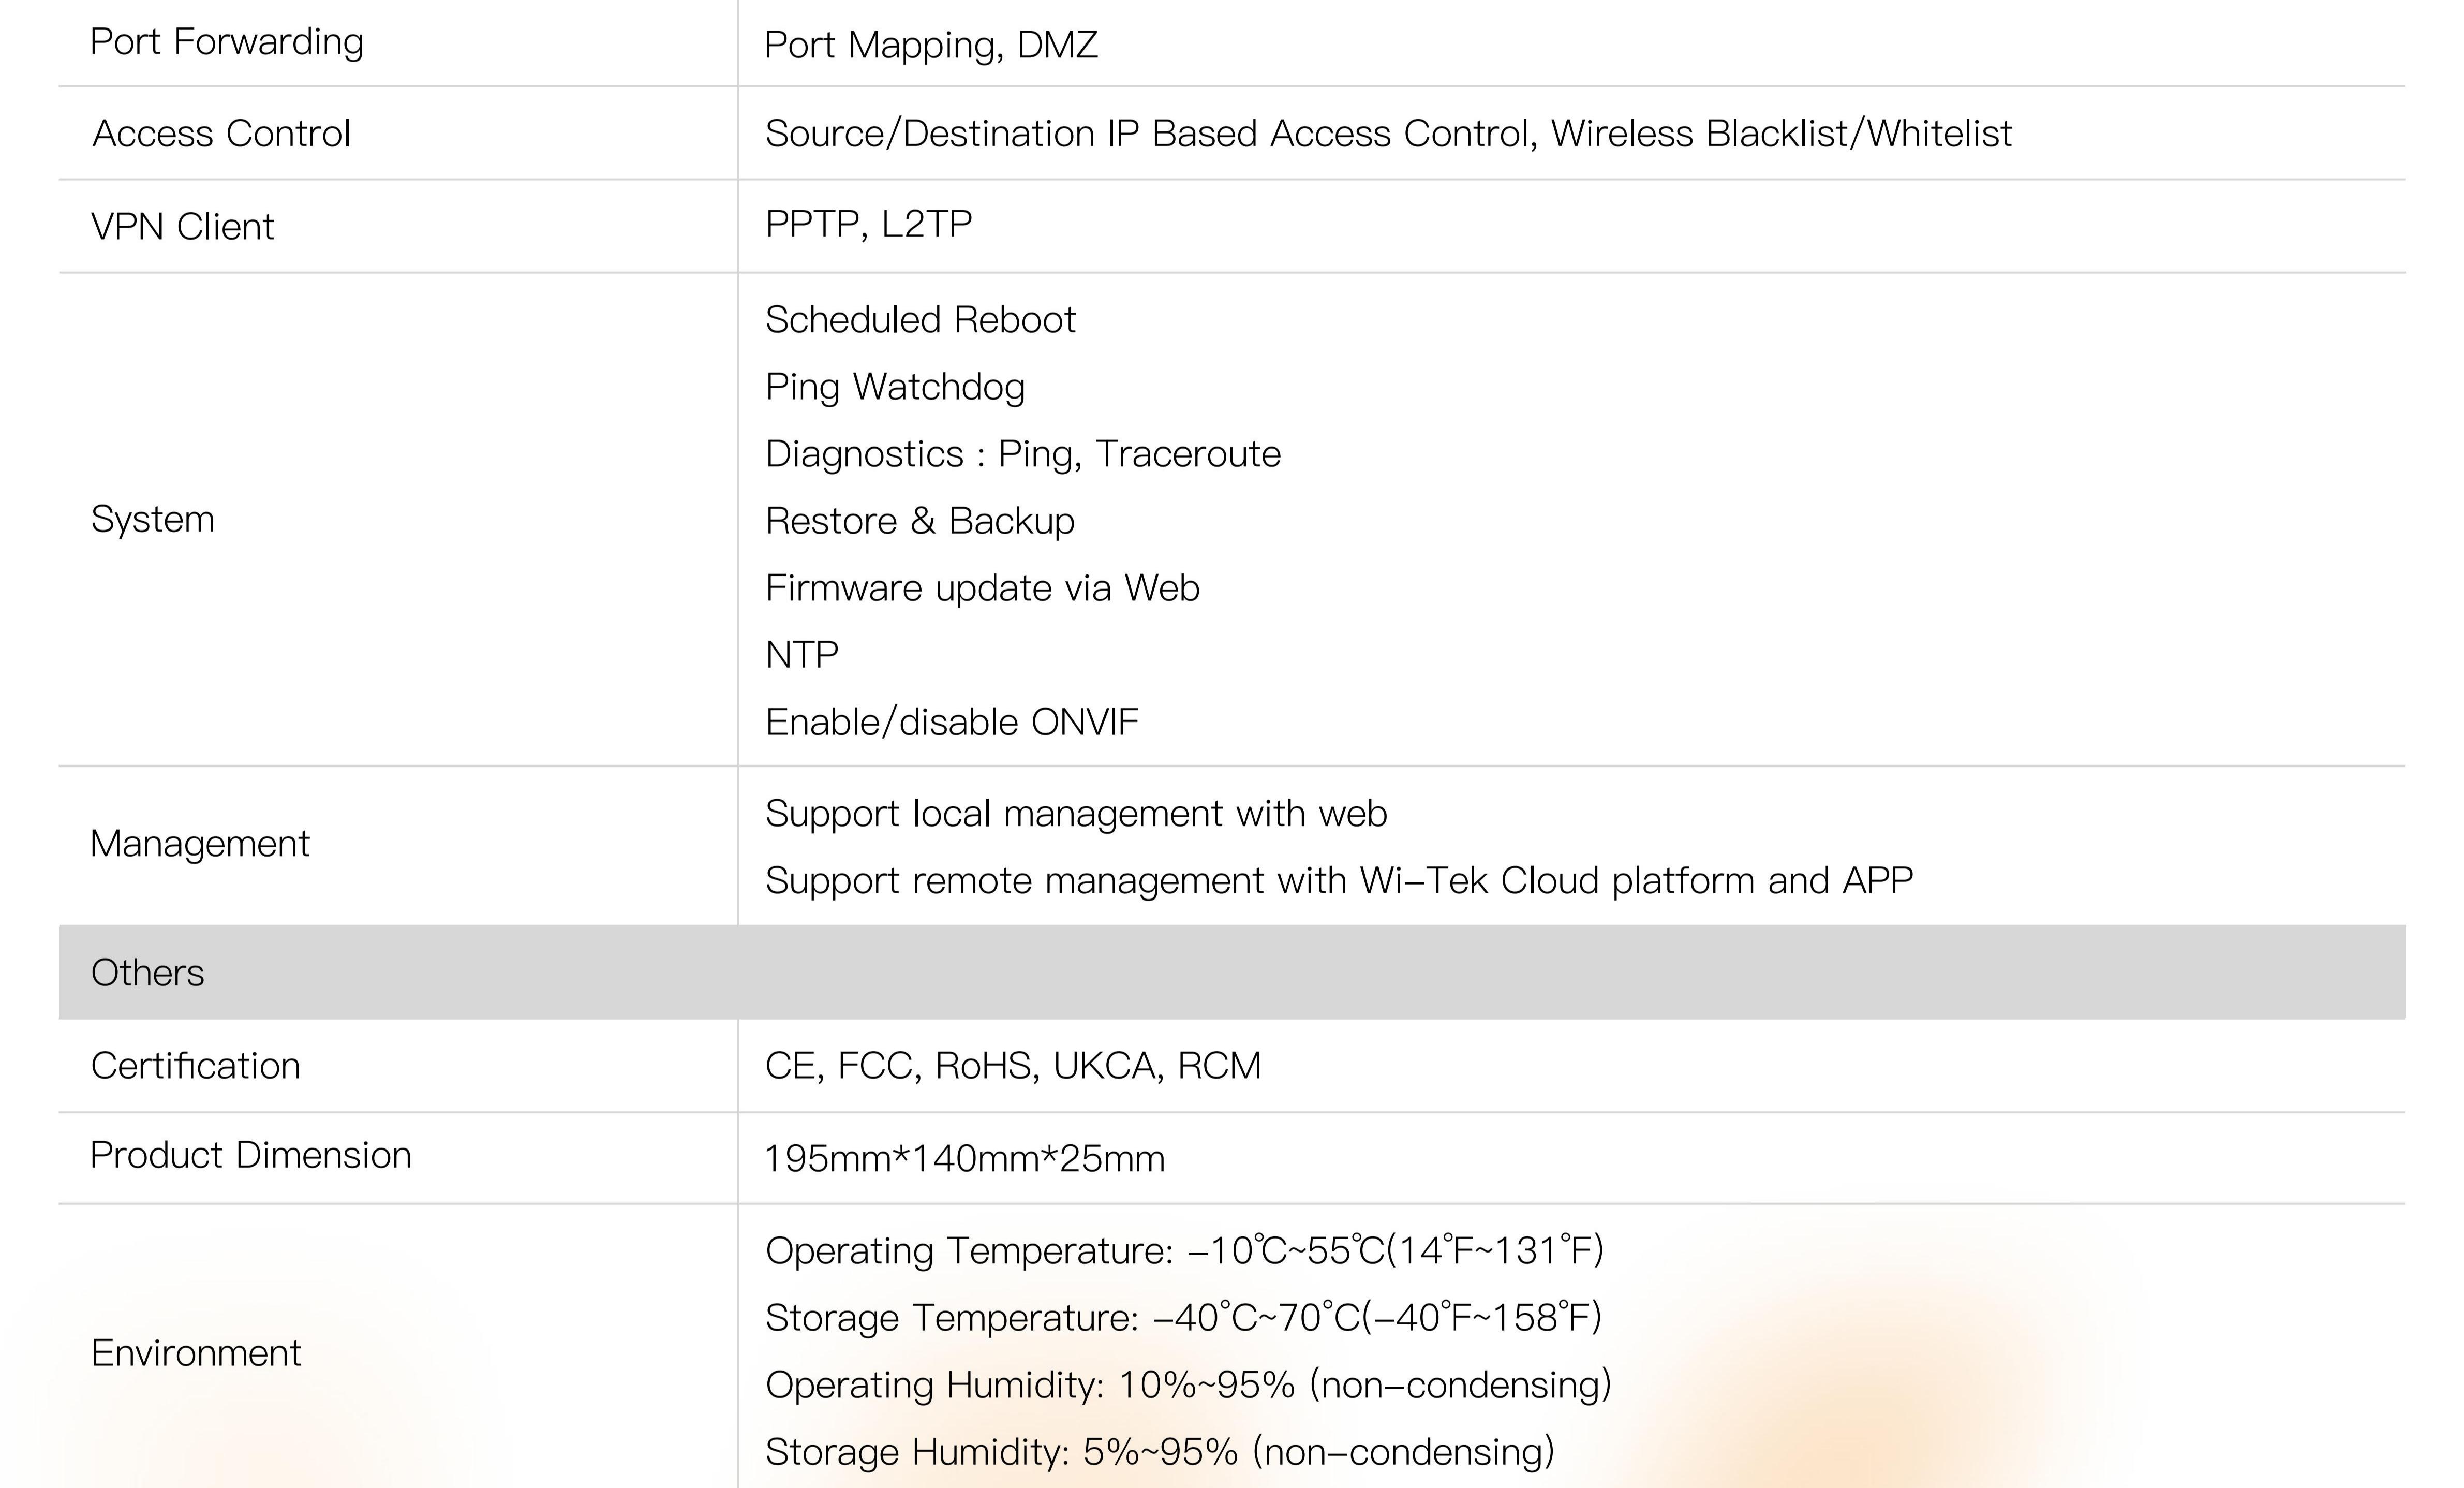The image size is (2464, 1488).
Task: Click the Others section header
Action: point(147,973)
